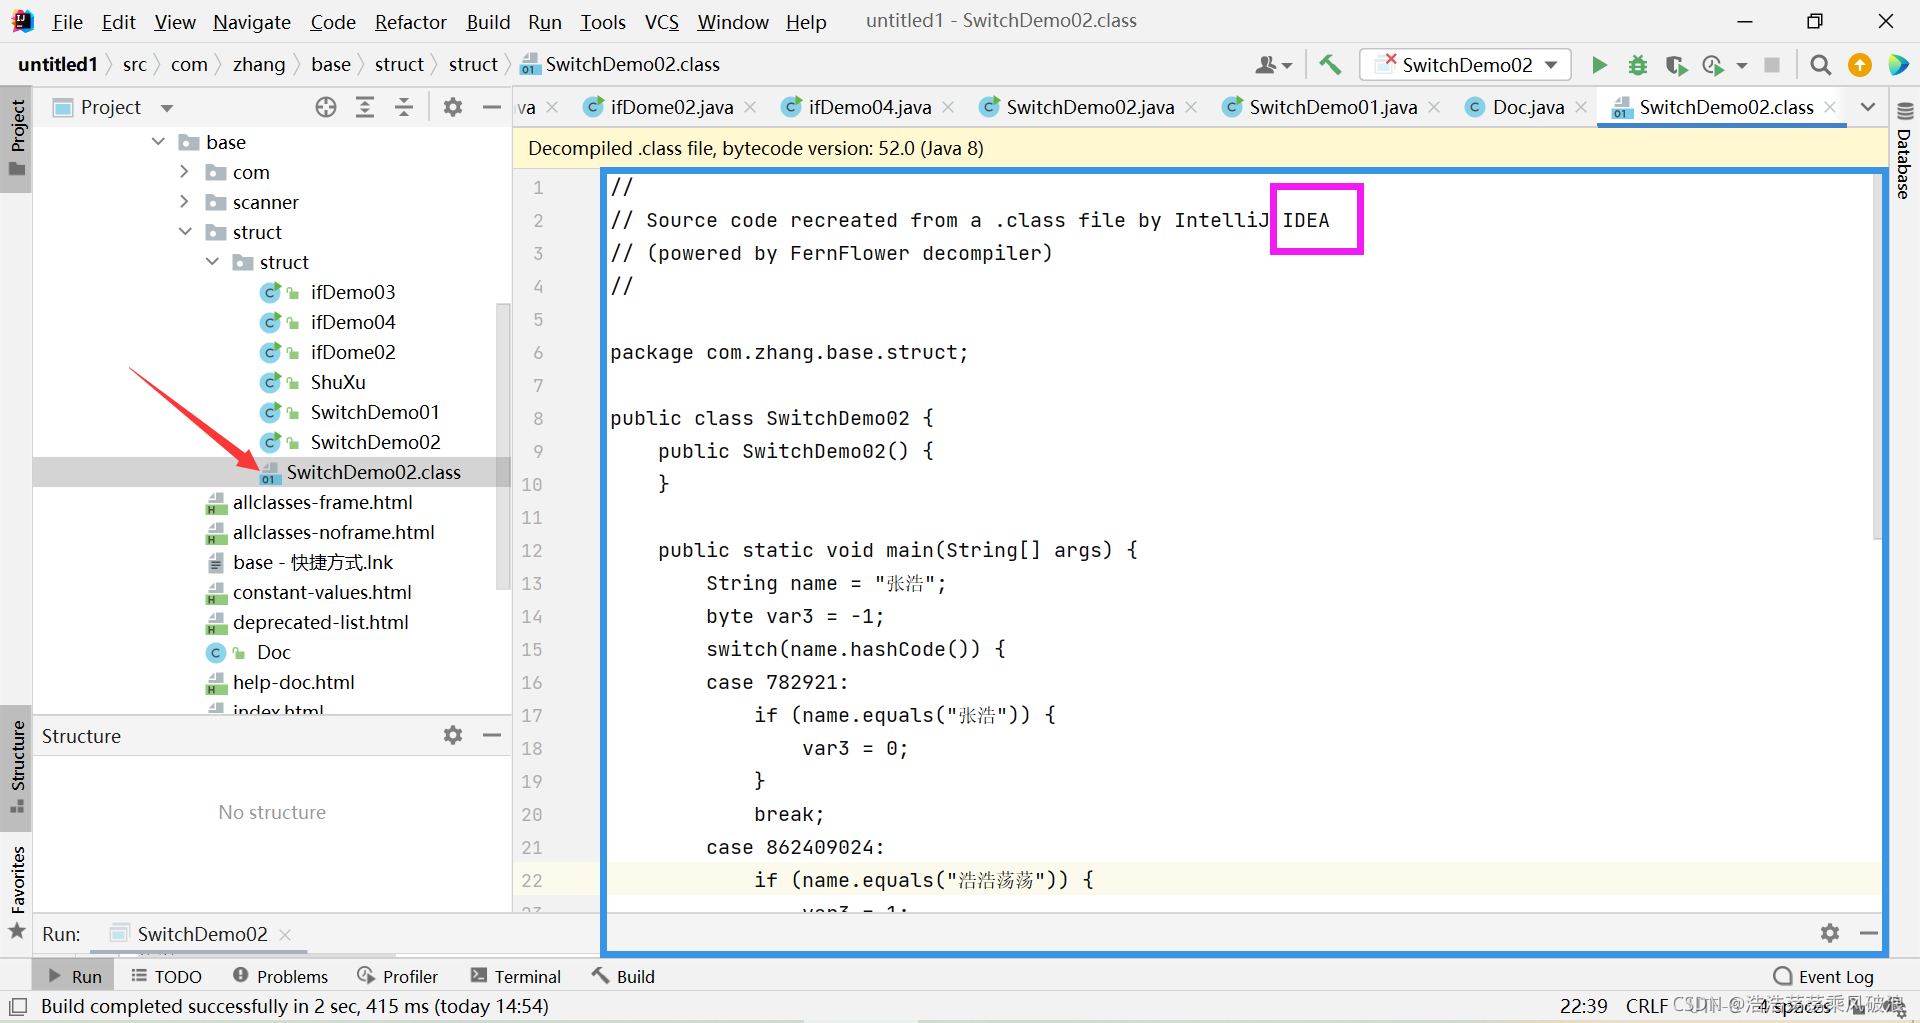Hide the Structure panel
Image resolution: width=1920 pixels, height=1023 pixels.
pos(491,735)
